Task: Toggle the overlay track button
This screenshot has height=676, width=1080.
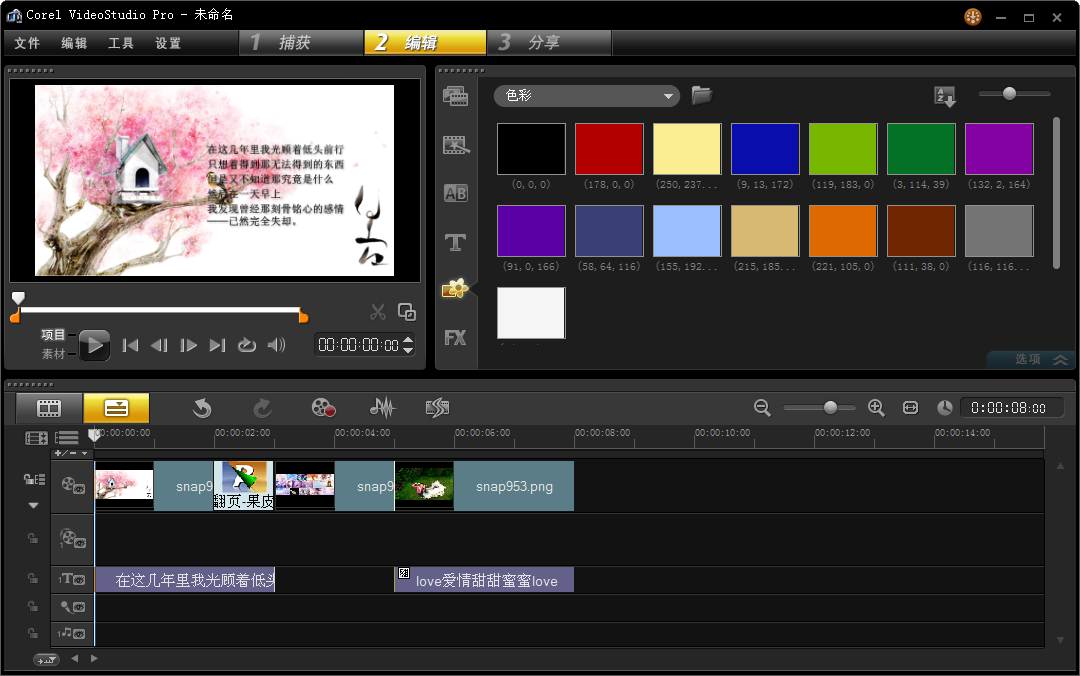Action: 73,539
